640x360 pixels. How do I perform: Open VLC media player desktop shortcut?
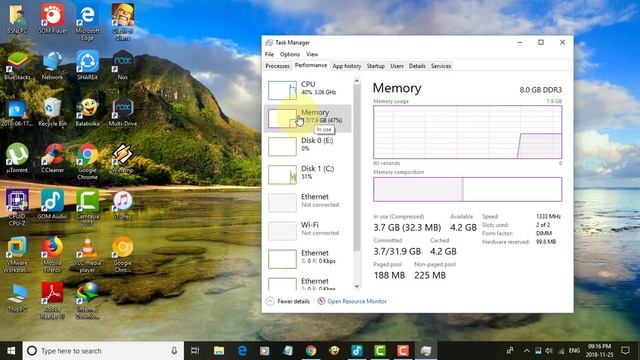coord(87,255)
